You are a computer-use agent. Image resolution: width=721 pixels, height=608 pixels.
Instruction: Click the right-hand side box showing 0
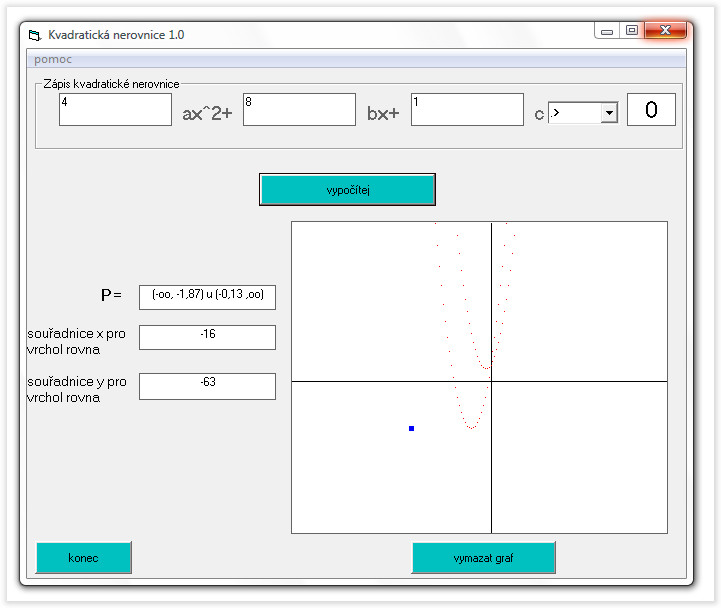[x=651, y=109]
